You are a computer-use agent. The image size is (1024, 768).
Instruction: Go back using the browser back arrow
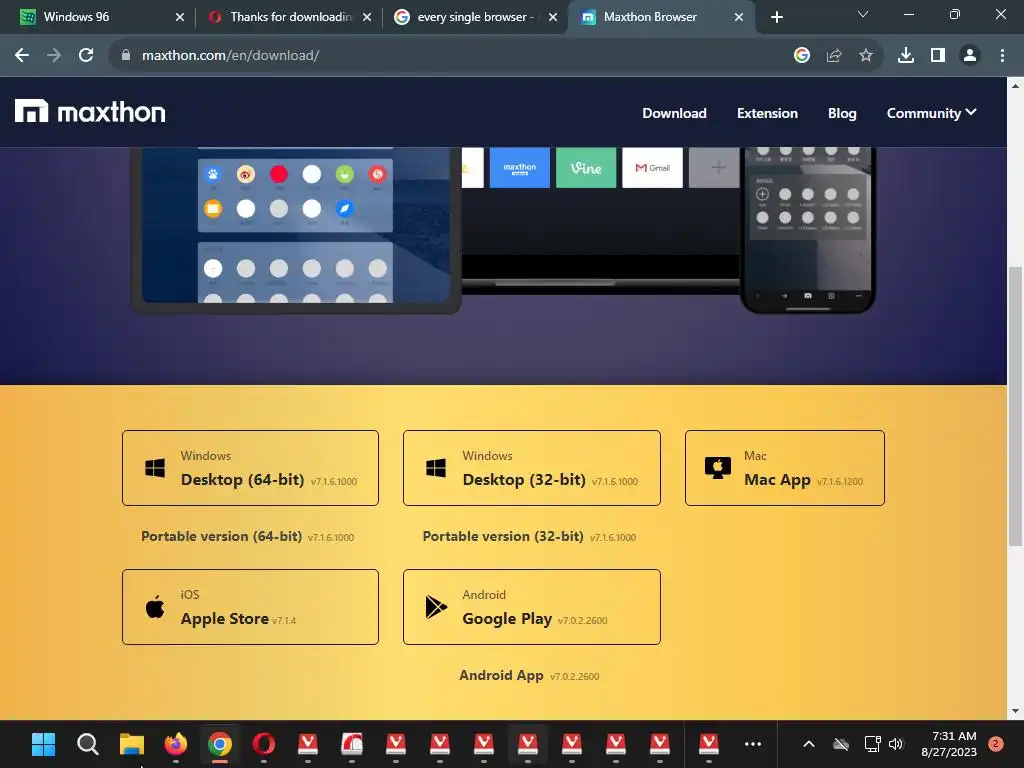click(x=22, y=56)
